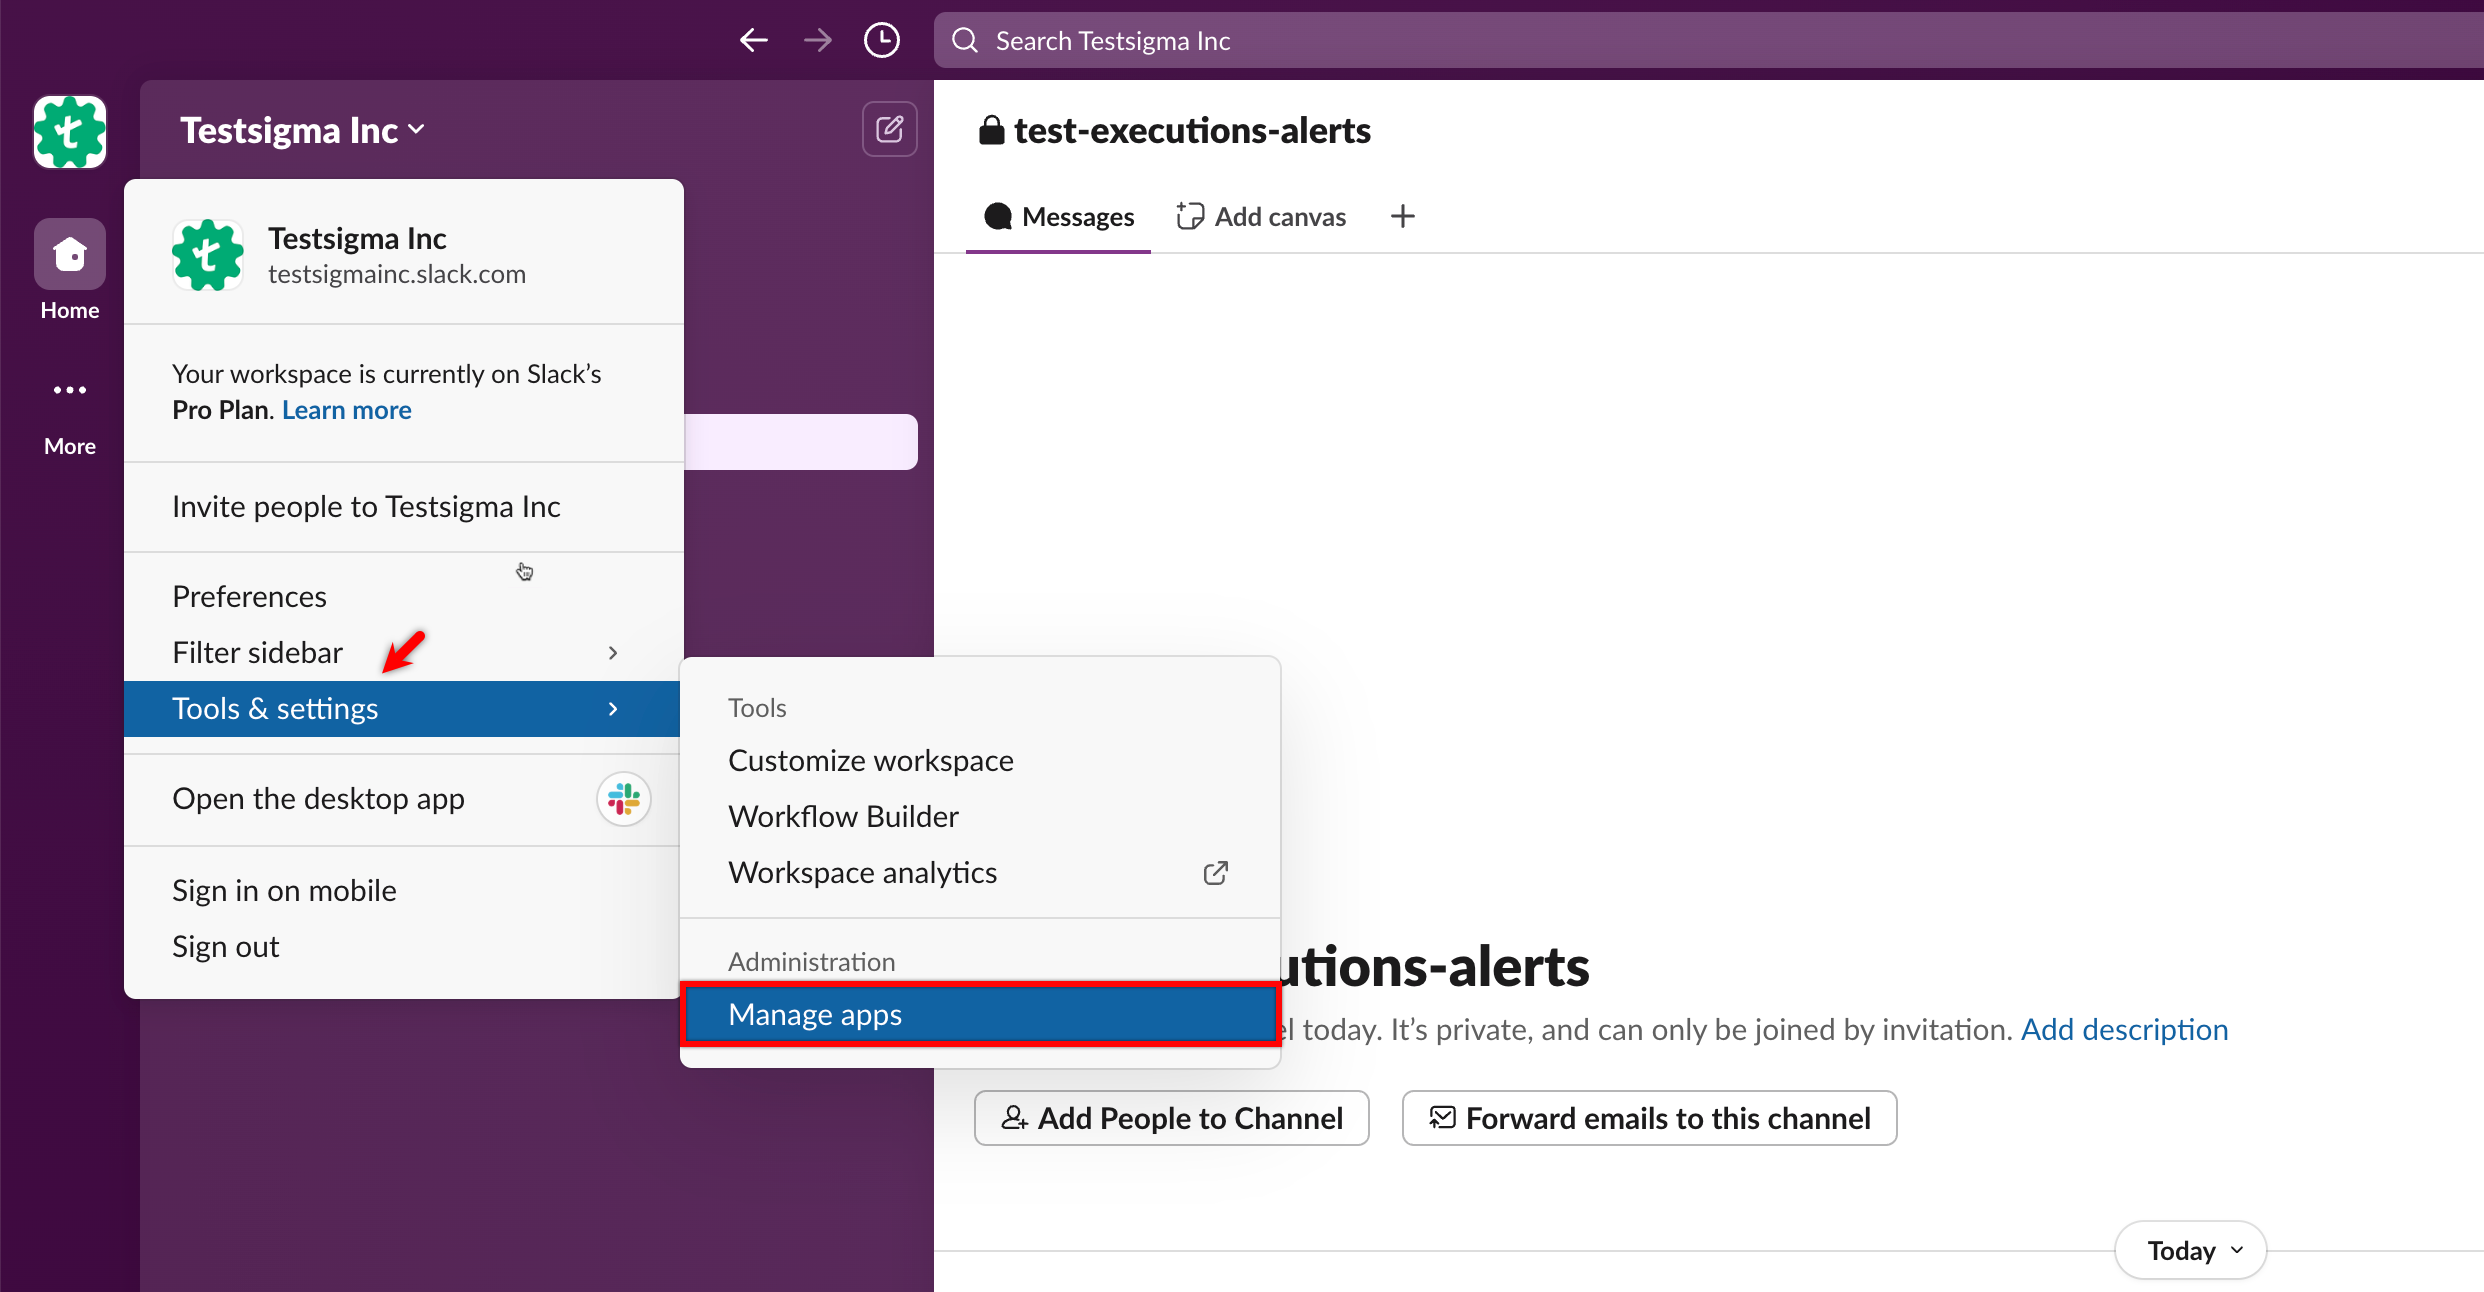This screenshot has height=1292, width=2484.
Task: Expand the Filter sidebar submenu
Action: [612, 652]
